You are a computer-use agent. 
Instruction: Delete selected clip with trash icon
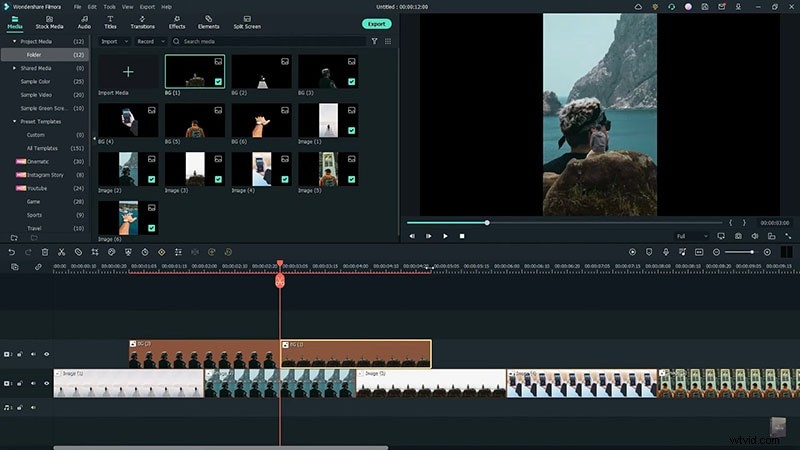(45, 252)
